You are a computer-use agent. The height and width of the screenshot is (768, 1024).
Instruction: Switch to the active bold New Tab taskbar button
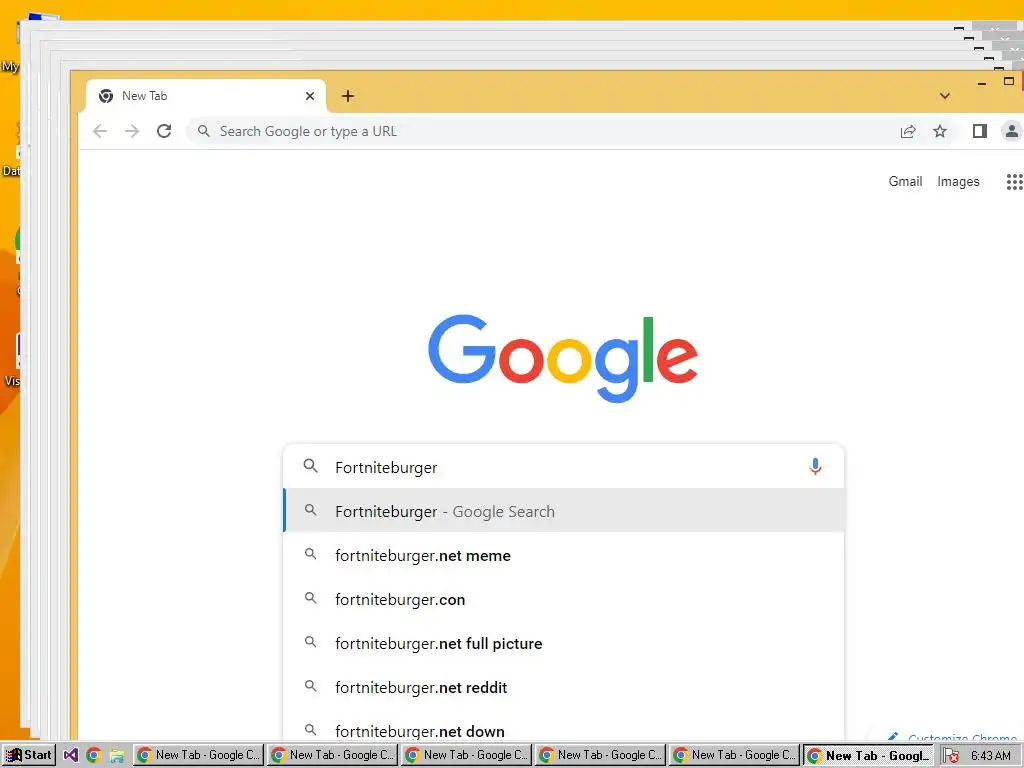[867, 756]
